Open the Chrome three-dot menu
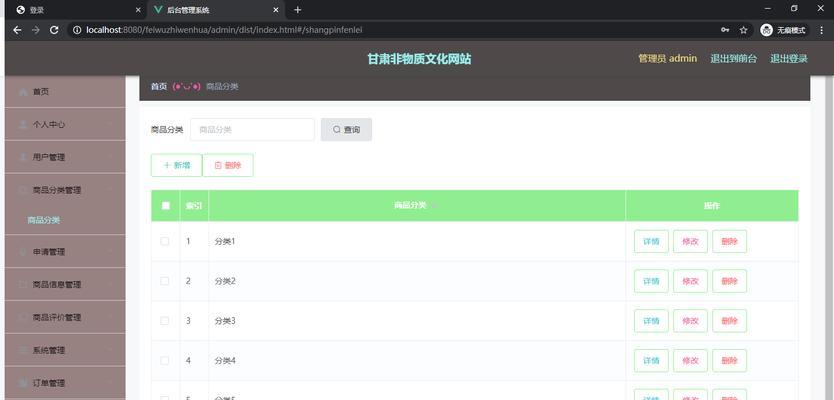The image size is (834, 400). tap(822, 30)
